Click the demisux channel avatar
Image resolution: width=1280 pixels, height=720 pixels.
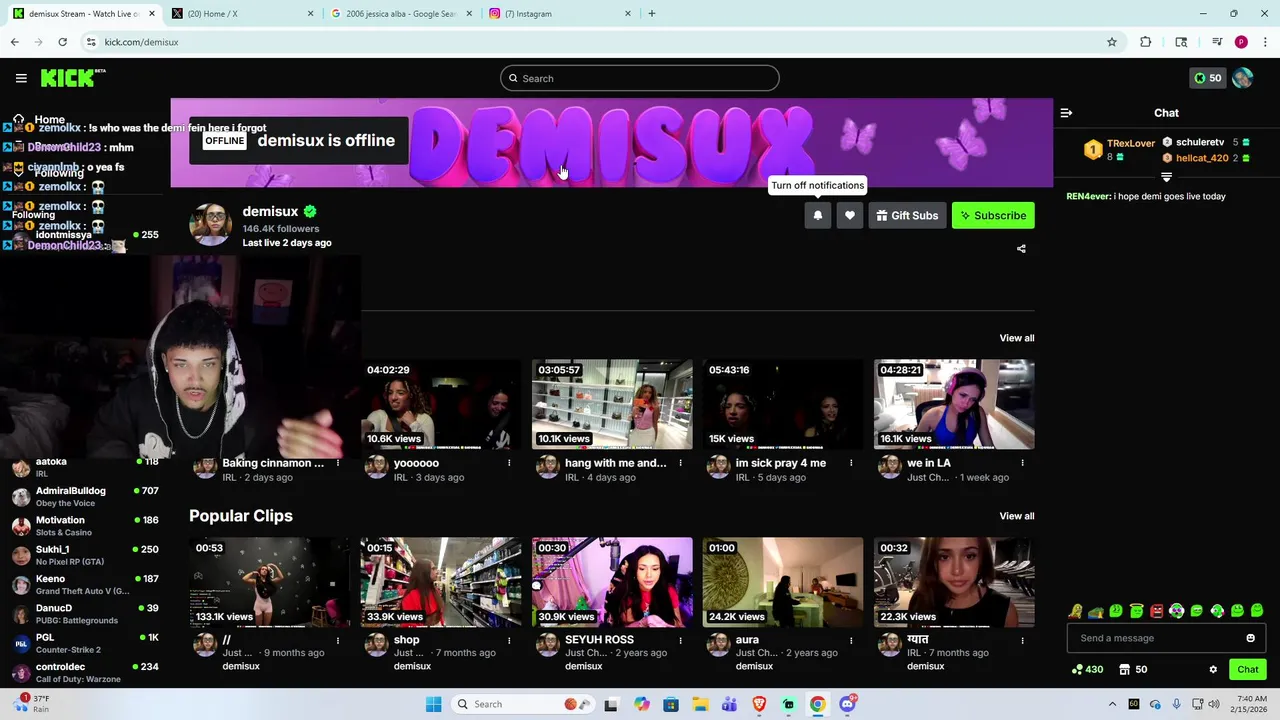tap(210, 225)
